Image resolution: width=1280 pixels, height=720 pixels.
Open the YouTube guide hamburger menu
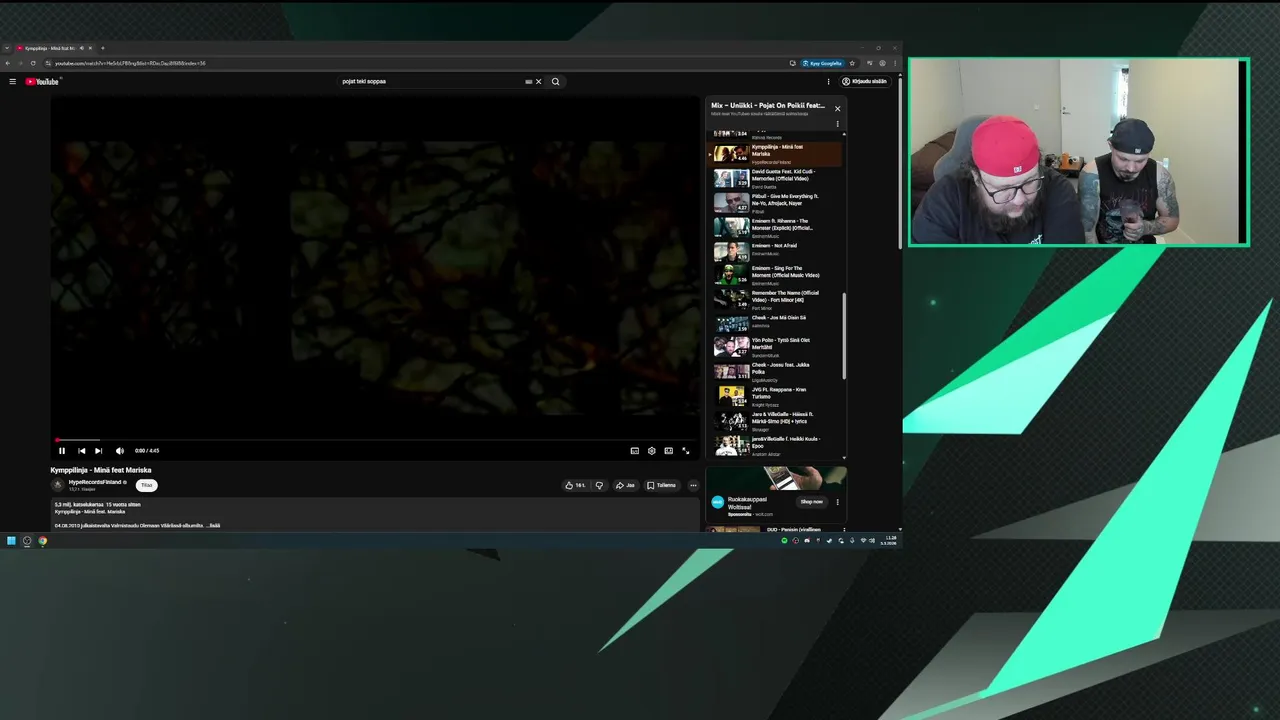tap(12, 81)
